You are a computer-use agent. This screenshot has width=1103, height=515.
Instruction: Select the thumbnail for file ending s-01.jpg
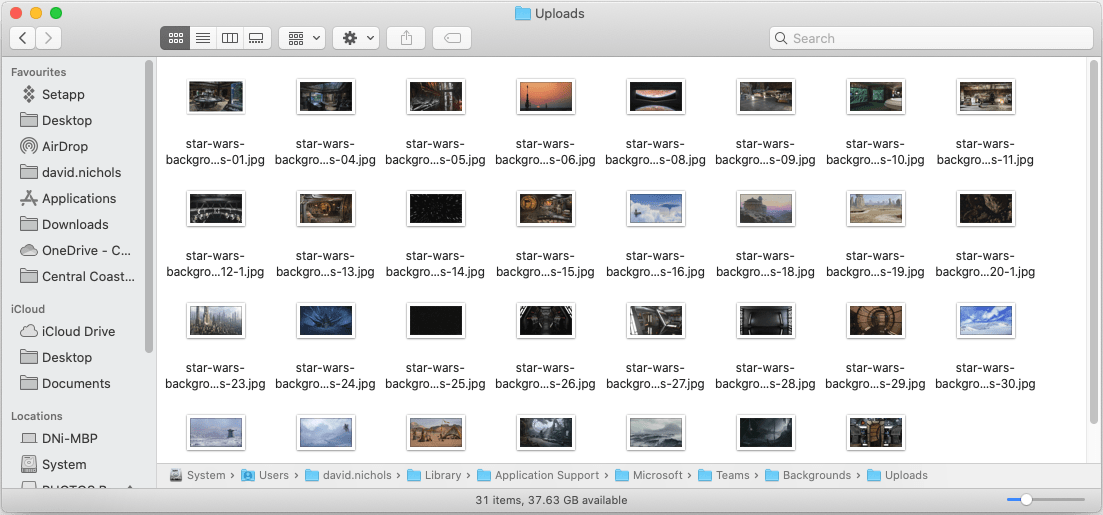coord(216,96)
